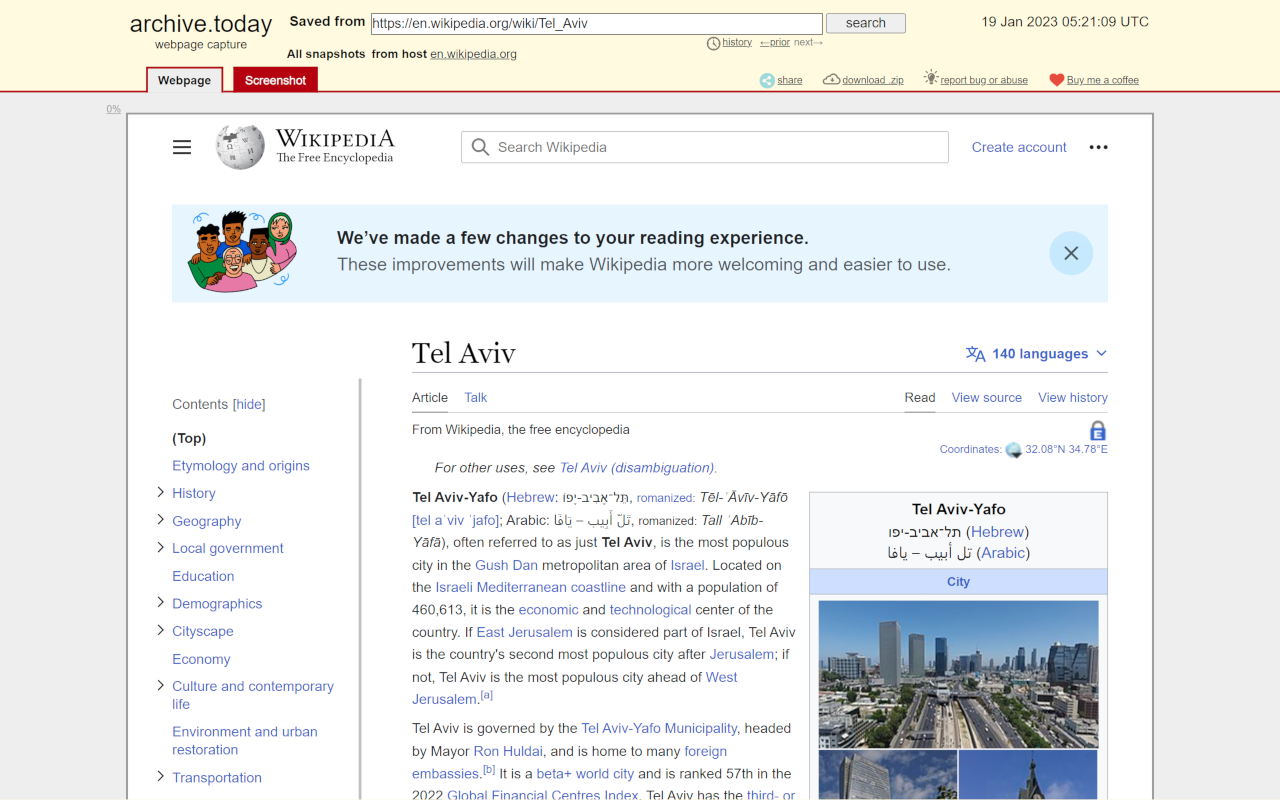Open the Israeli Mediterranean coastline link
Viewport: 1280px width, 800px height.
click(x=531, y=587)
